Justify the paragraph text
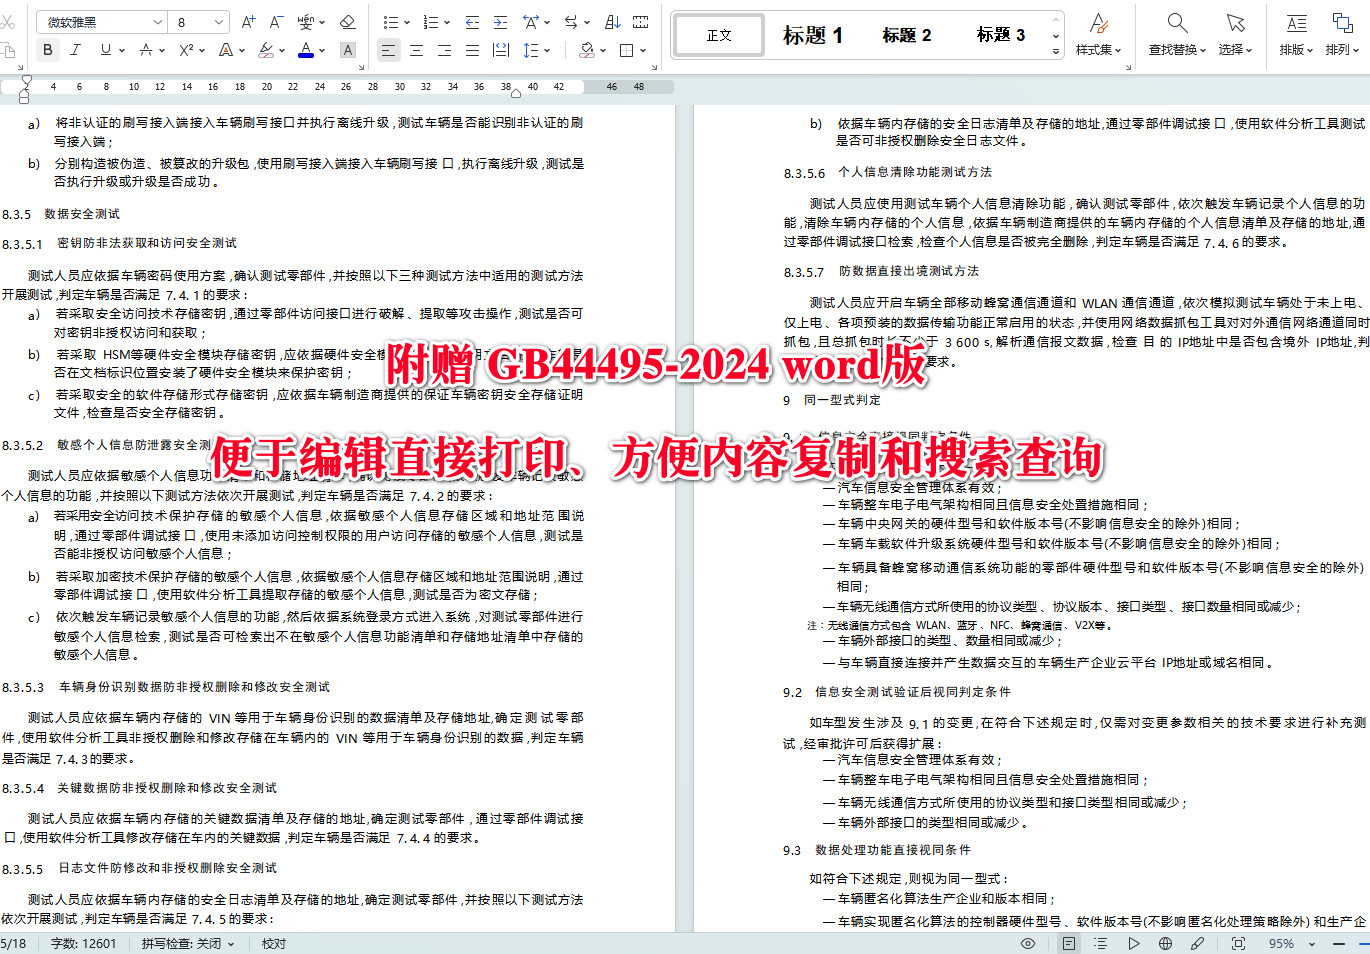 tap(472, 49)
